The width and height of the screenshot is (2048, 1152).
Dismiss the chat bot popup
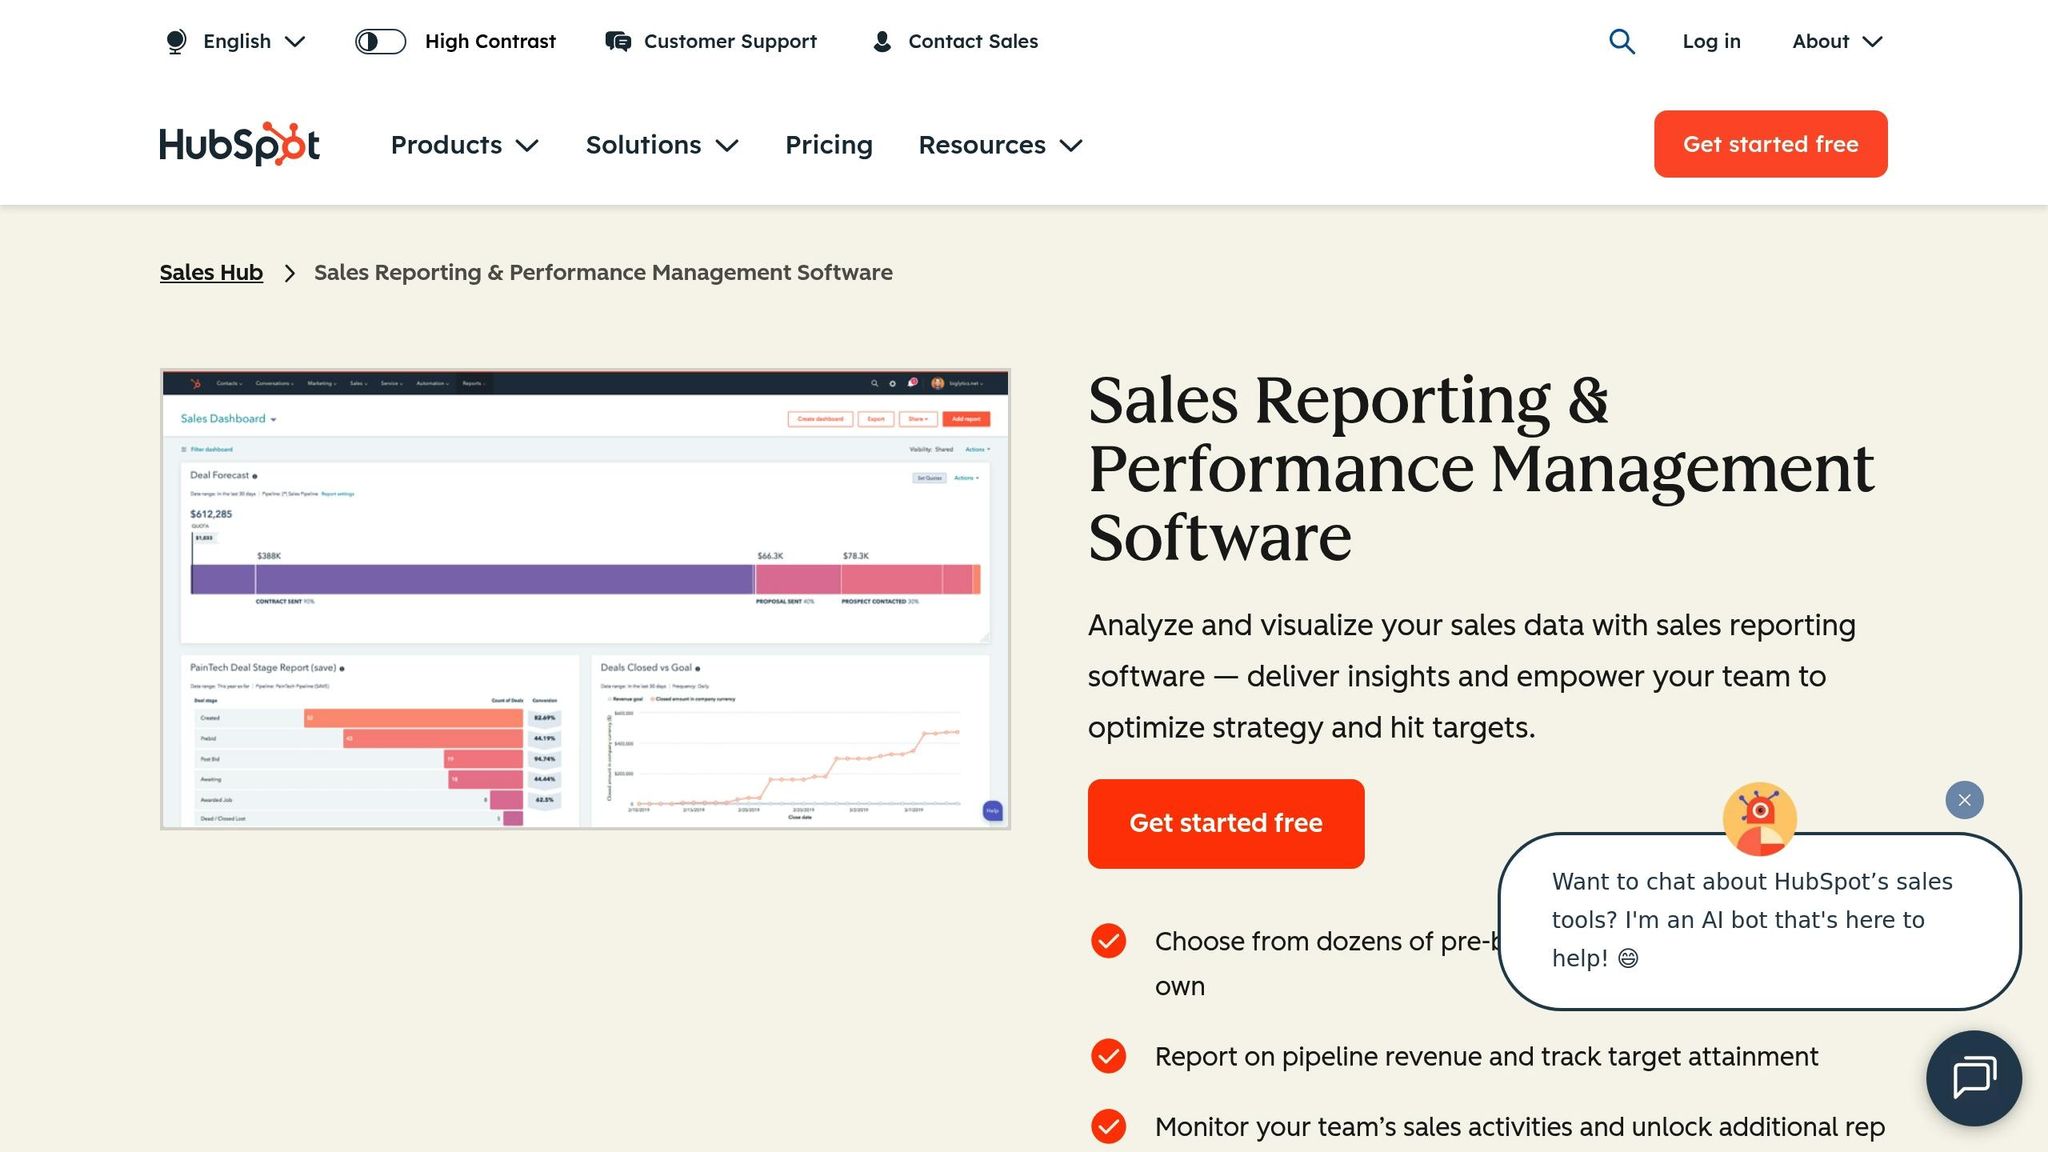[1964, 800]
